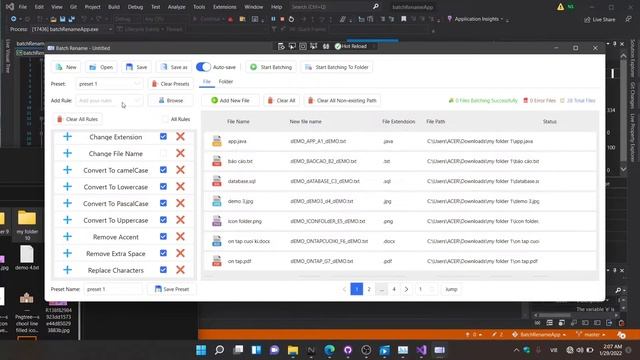Click plus icon beside Convert To Lowercase
This screenshot has width=640, height=360.
68,187
